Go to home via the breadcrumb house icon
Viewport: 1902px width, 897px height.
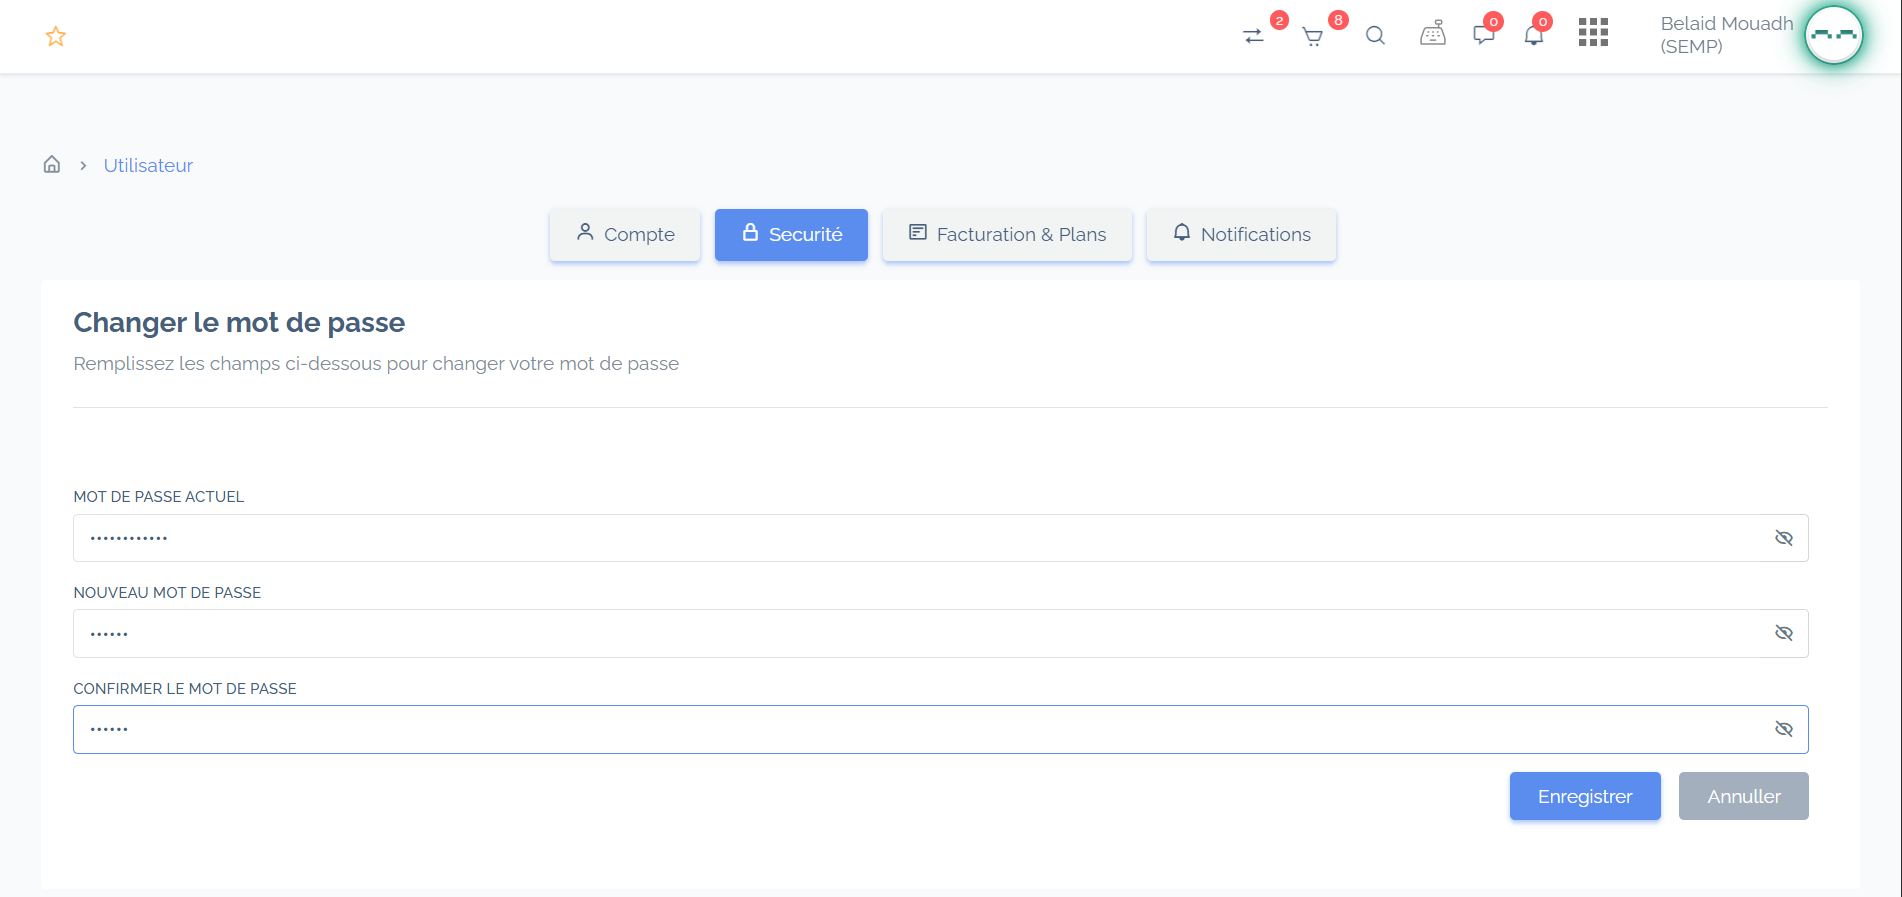coord(52,164)
